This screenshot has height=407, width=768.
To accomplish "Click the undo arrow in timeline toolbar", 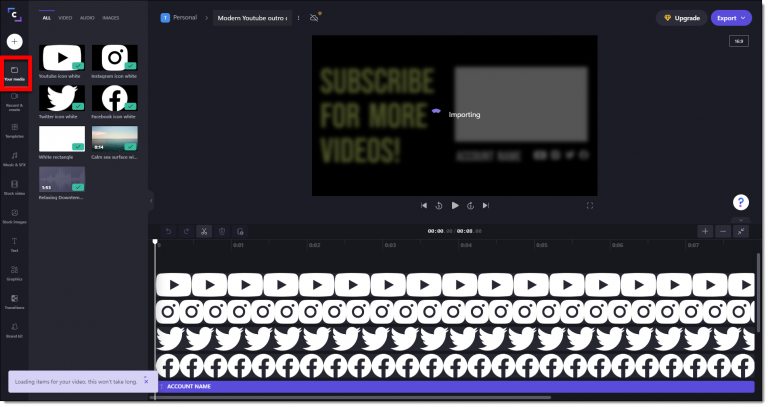I will pyautogui.click(x=168, y=231).
